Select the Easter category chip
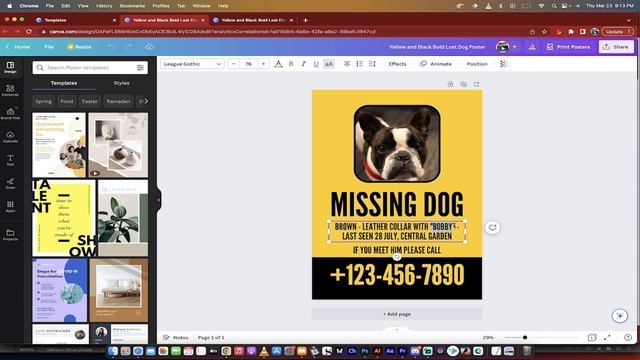The image size is (640, 360). [x=90, y=101]
